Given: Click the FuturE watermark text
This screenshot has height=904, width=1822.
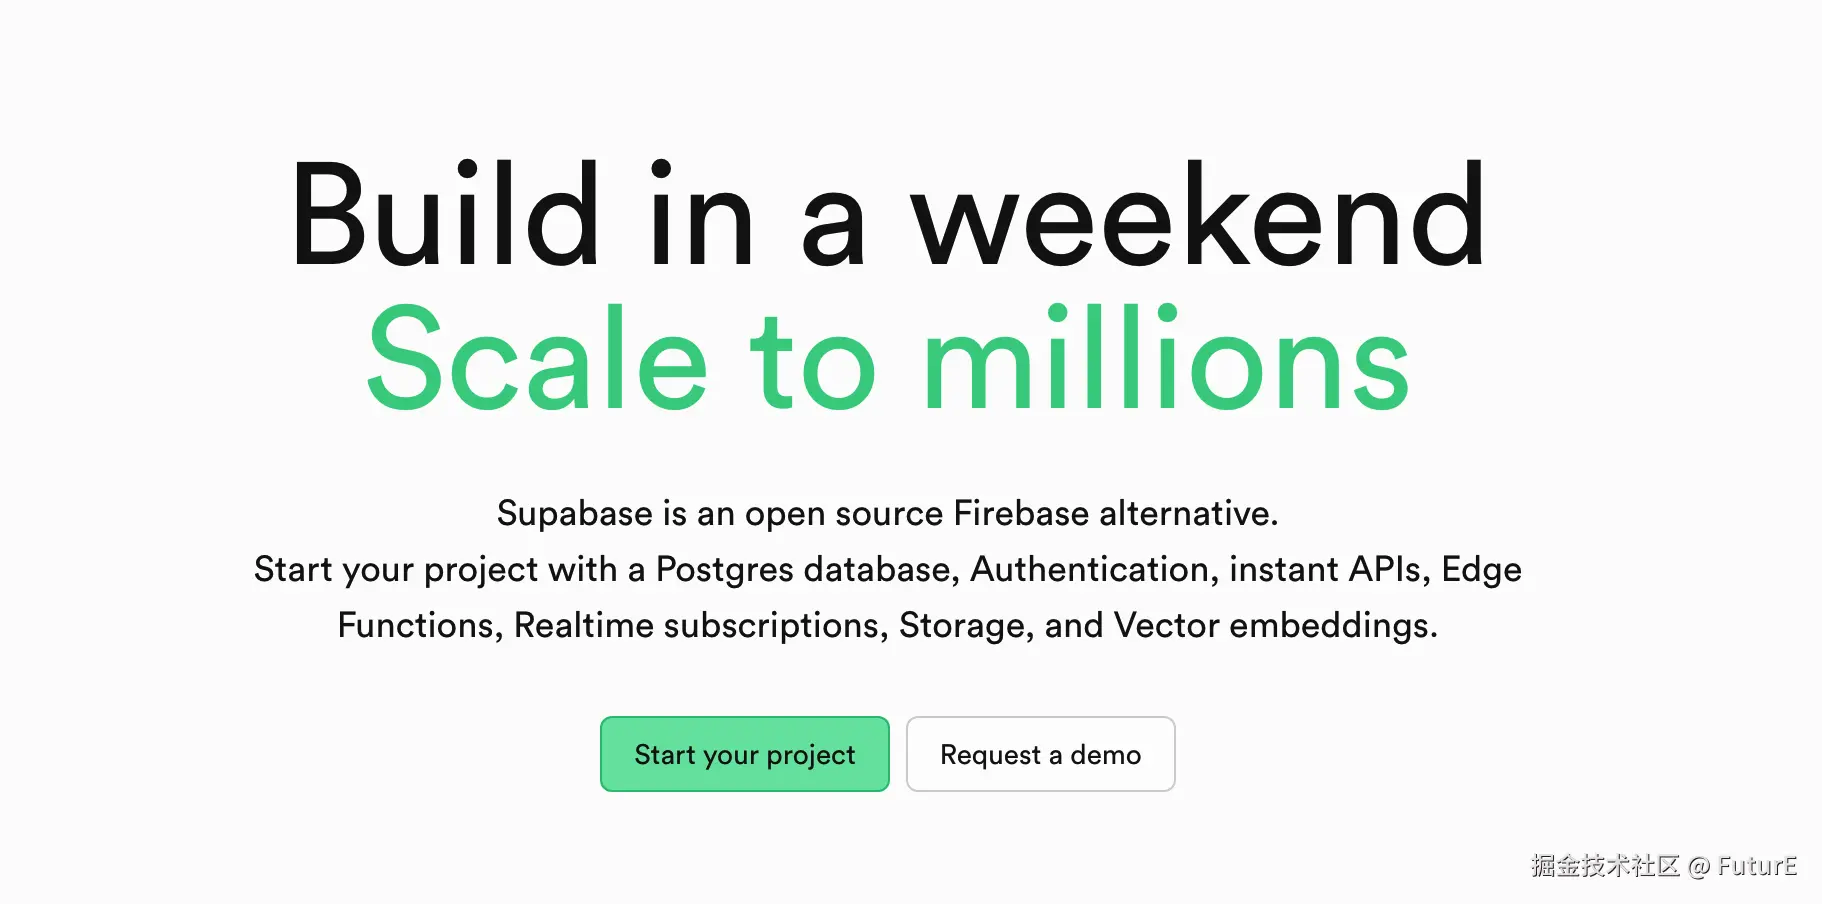Looking at the screenshot, I should pyautogui.click(x=1757, y=866).
